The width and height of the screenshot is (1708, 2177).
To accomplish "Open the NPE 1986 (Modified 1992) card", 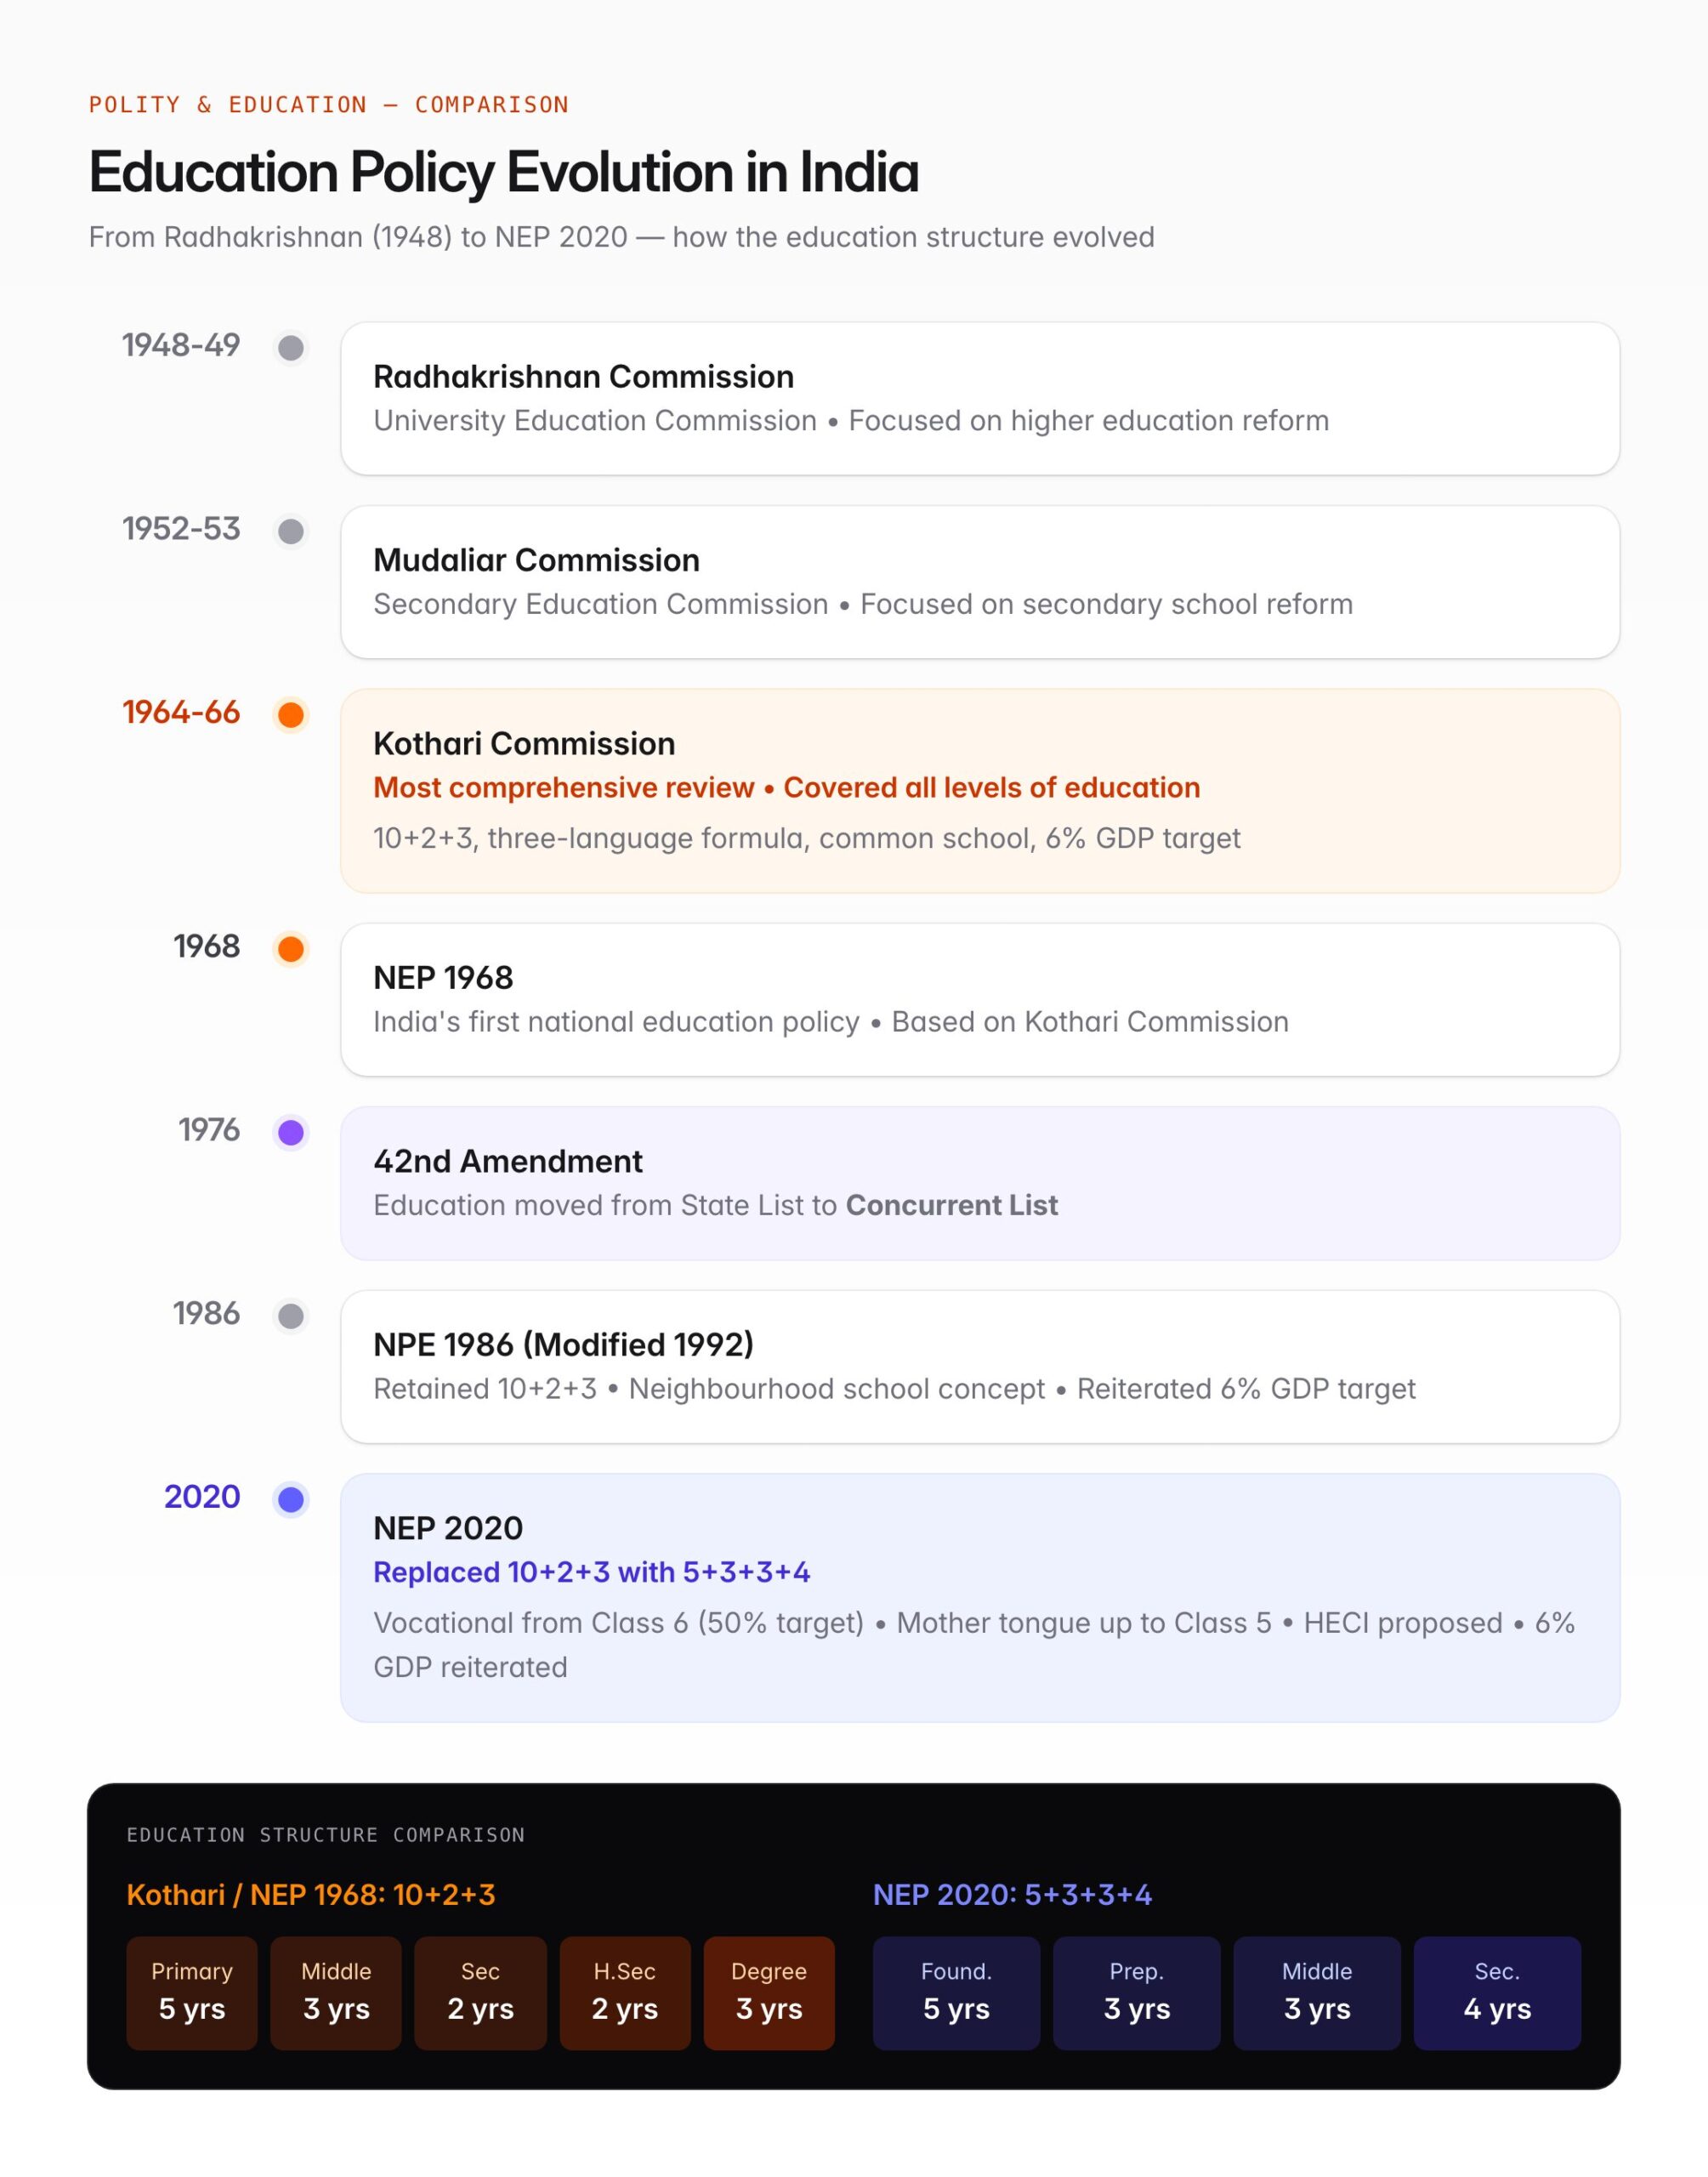I will tap(980, 1367).
